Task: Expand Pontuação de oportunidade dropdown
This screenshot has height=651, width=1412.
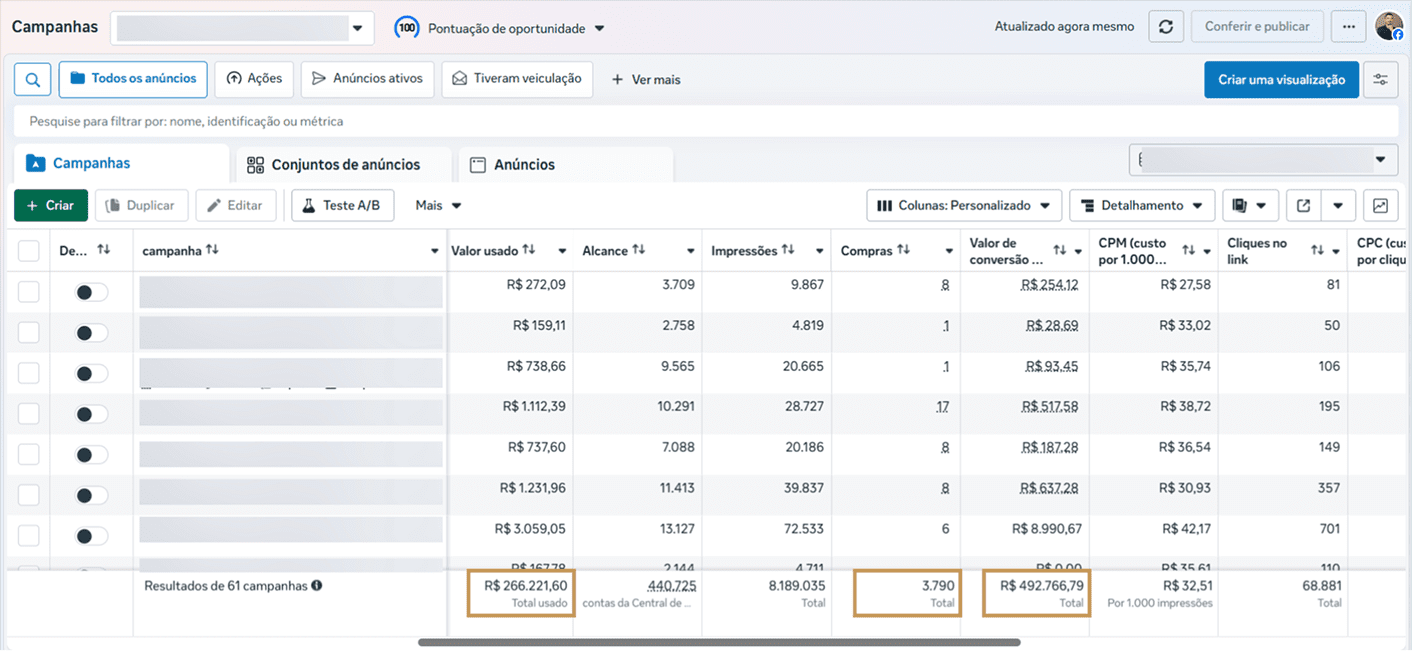Action: 500,28
